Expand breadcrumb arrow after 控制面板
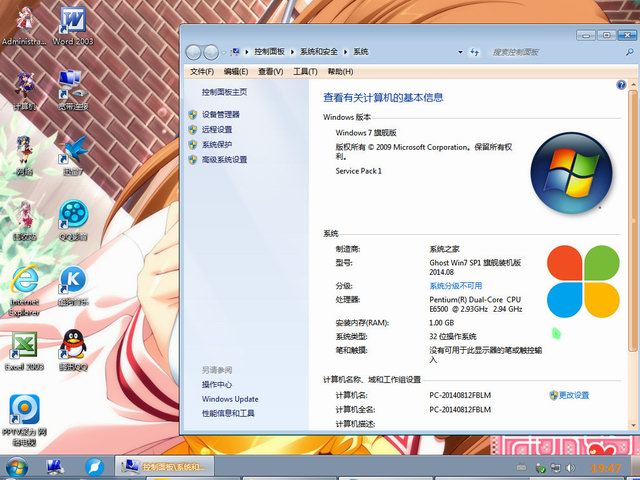The image size is (640, 480). [292, 52]
